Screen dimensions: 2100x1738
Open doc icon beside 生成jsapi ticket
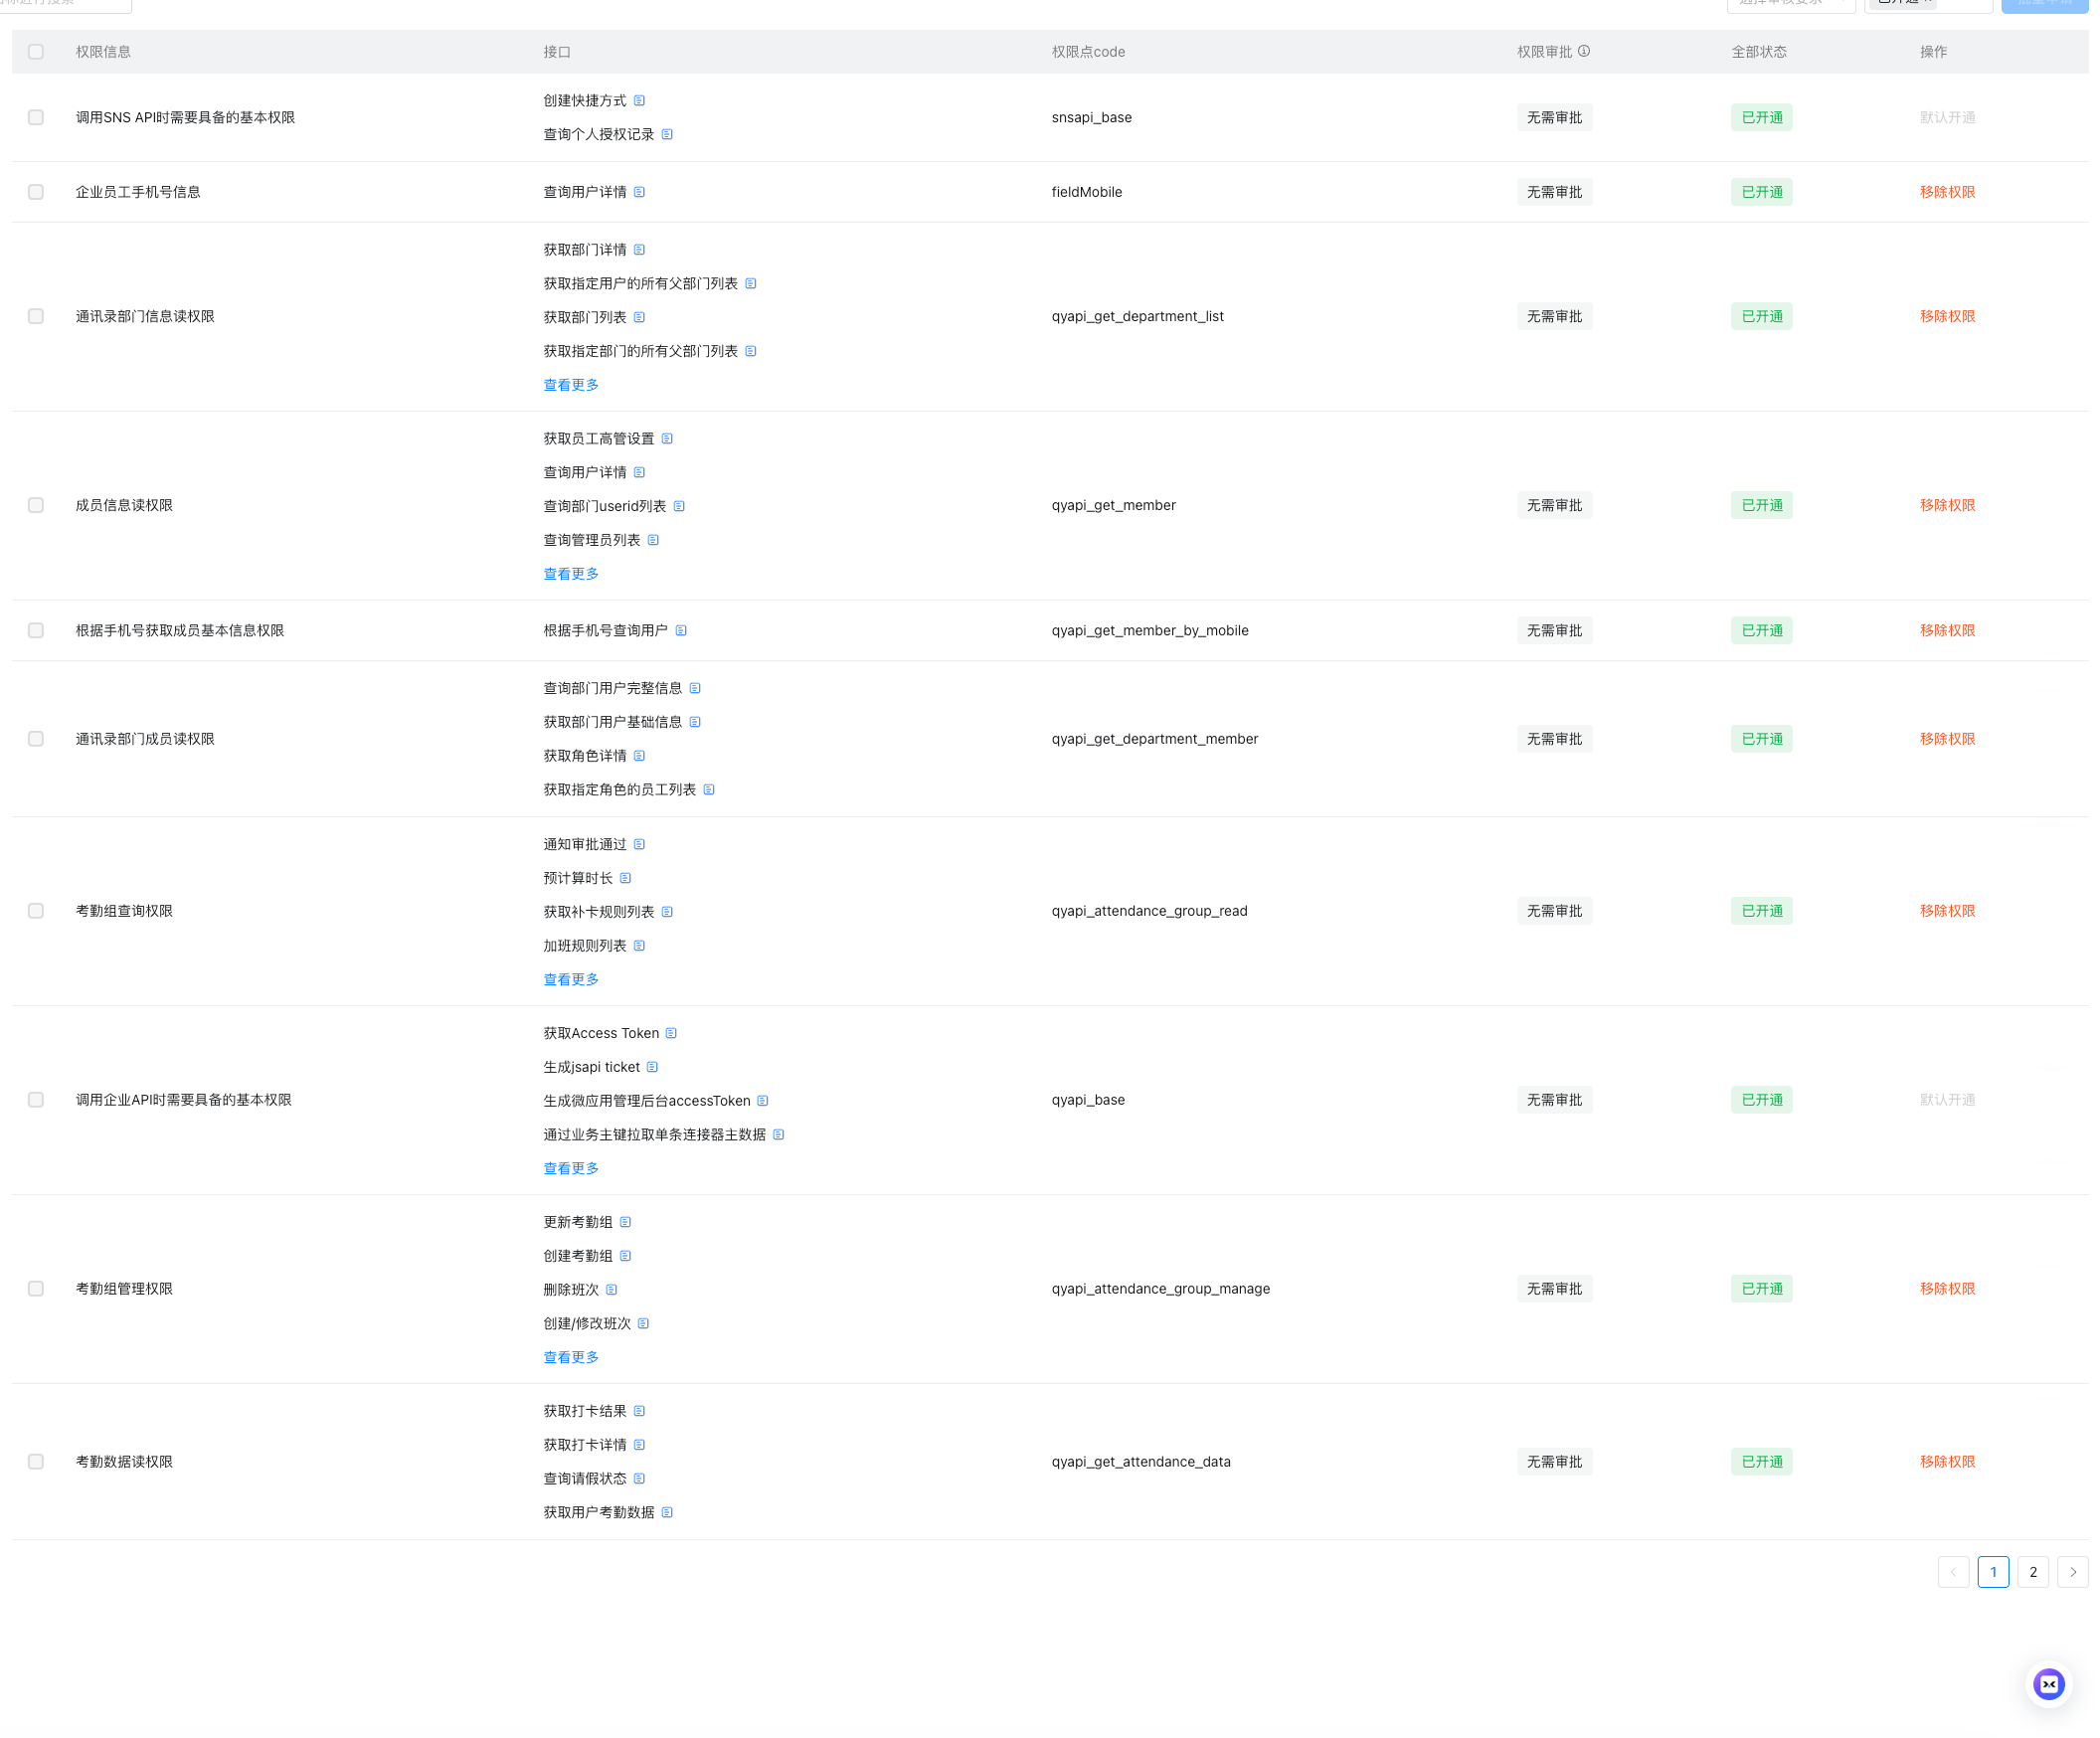tap(652, 1068)
